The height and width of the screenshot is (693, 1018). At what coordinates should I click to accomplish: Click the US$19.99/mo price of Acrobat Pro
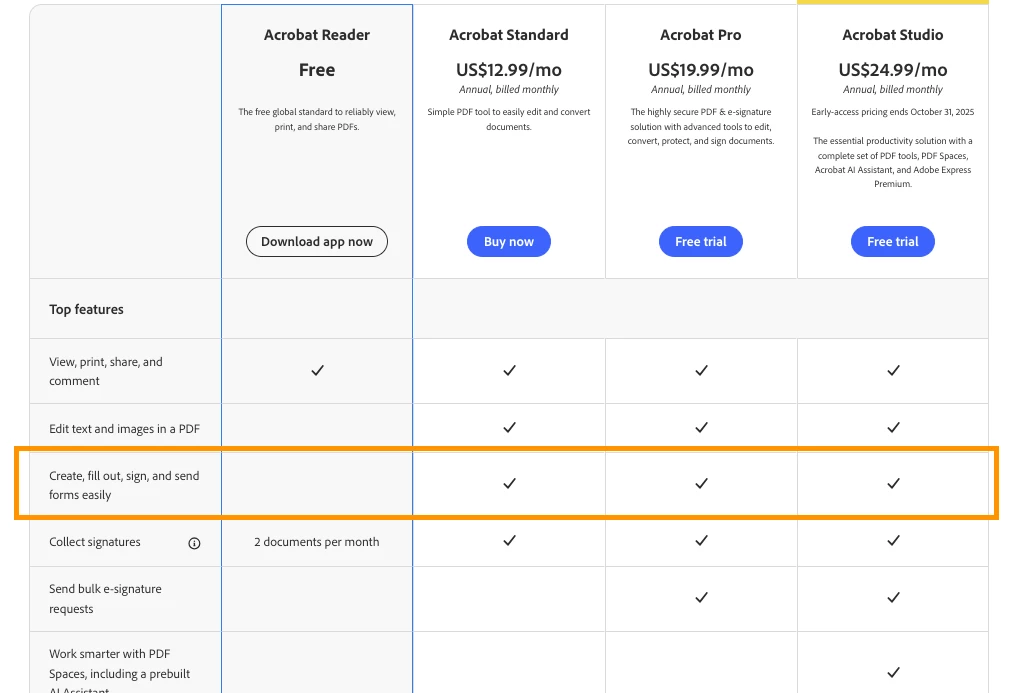click(701, 70)
